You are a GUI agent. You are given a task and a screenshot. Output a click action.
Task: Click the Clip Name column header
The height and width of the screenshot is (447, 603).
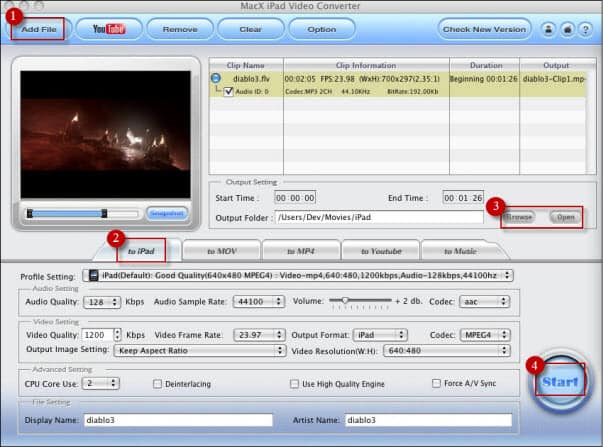coord(245,65)
